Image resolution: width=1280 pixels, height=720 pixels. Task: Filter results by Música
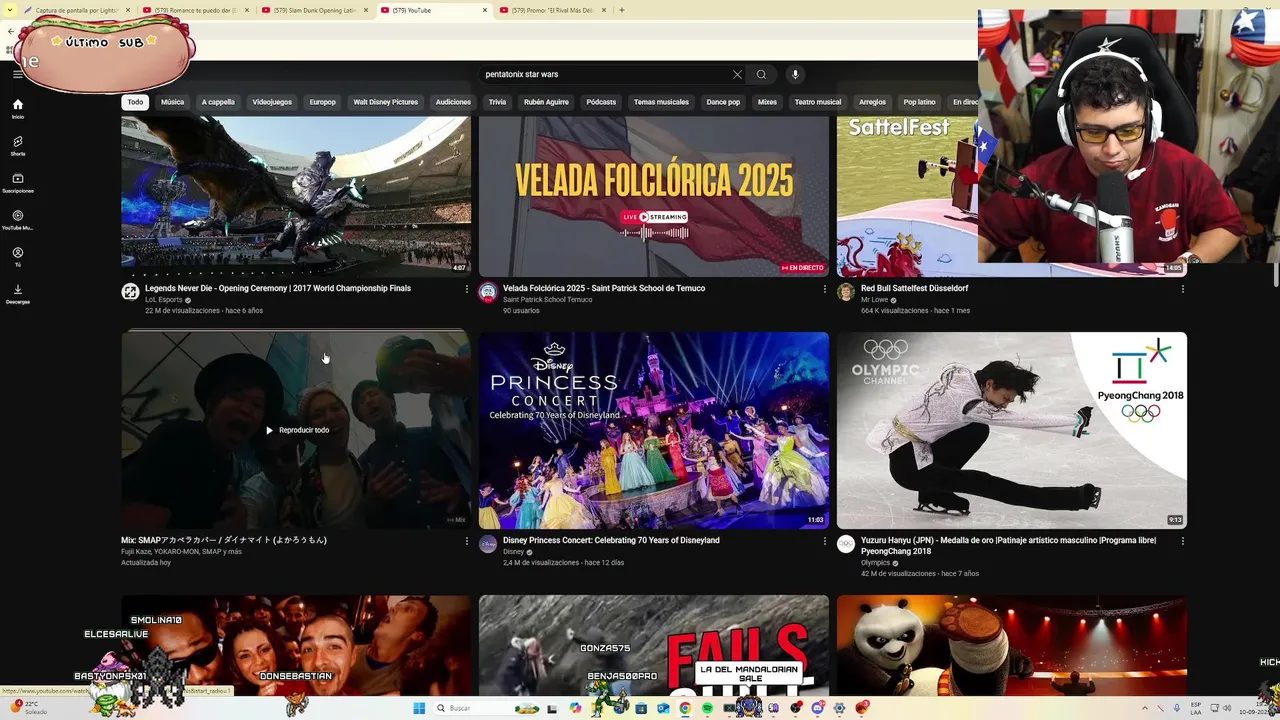(x=173, y=102)
